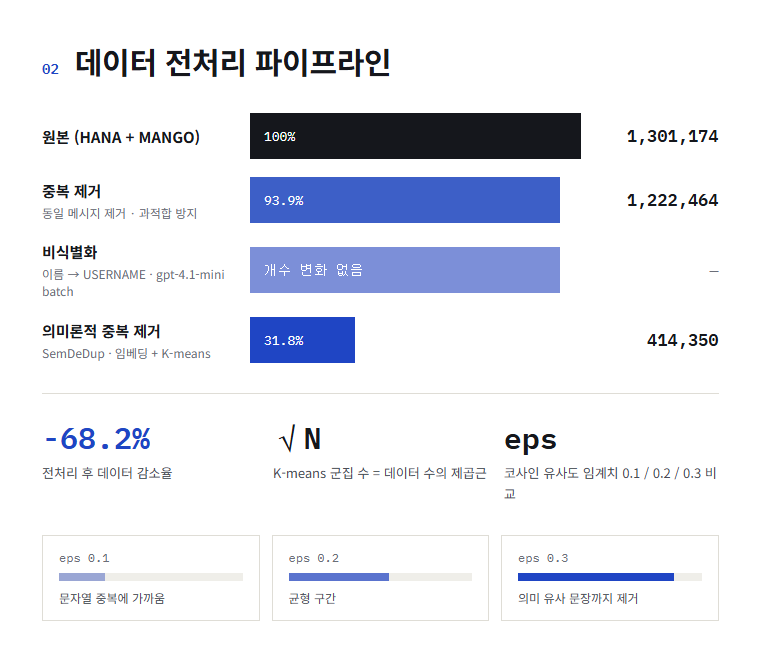Screen dimensions: 764x669
Task: Open the '의미 유사 문장까지 제거' card
Action: click(x=610, y=578)
